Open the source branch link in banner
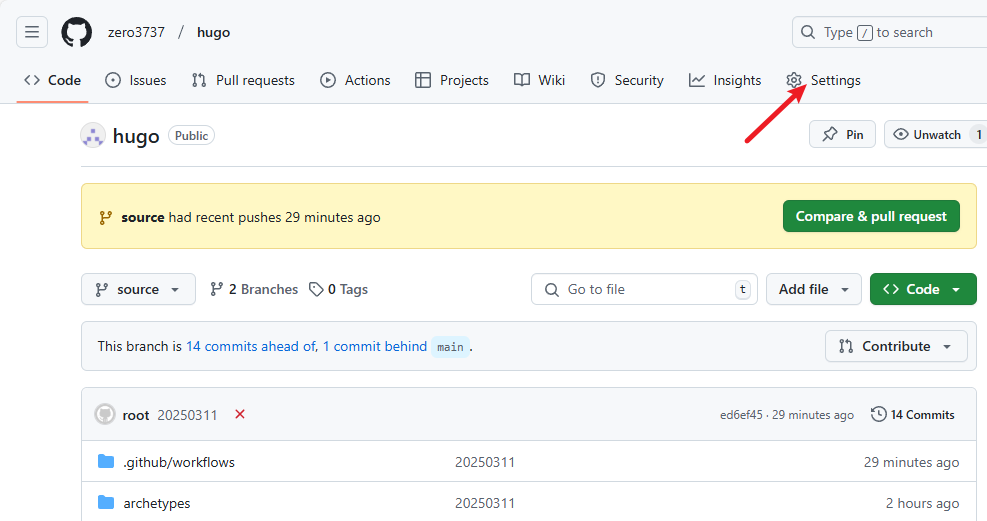Screen dimensions: 987x521 (143, 218)
